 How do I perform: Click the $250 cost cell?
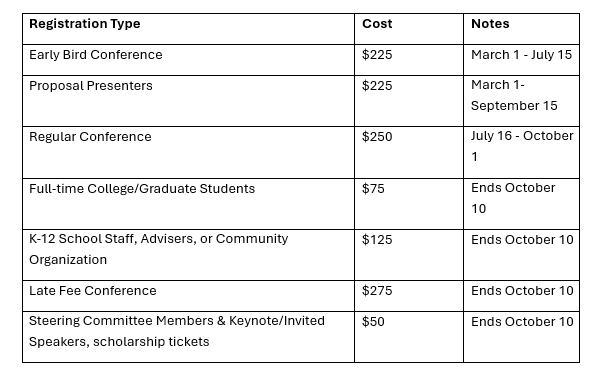(409, 152)
